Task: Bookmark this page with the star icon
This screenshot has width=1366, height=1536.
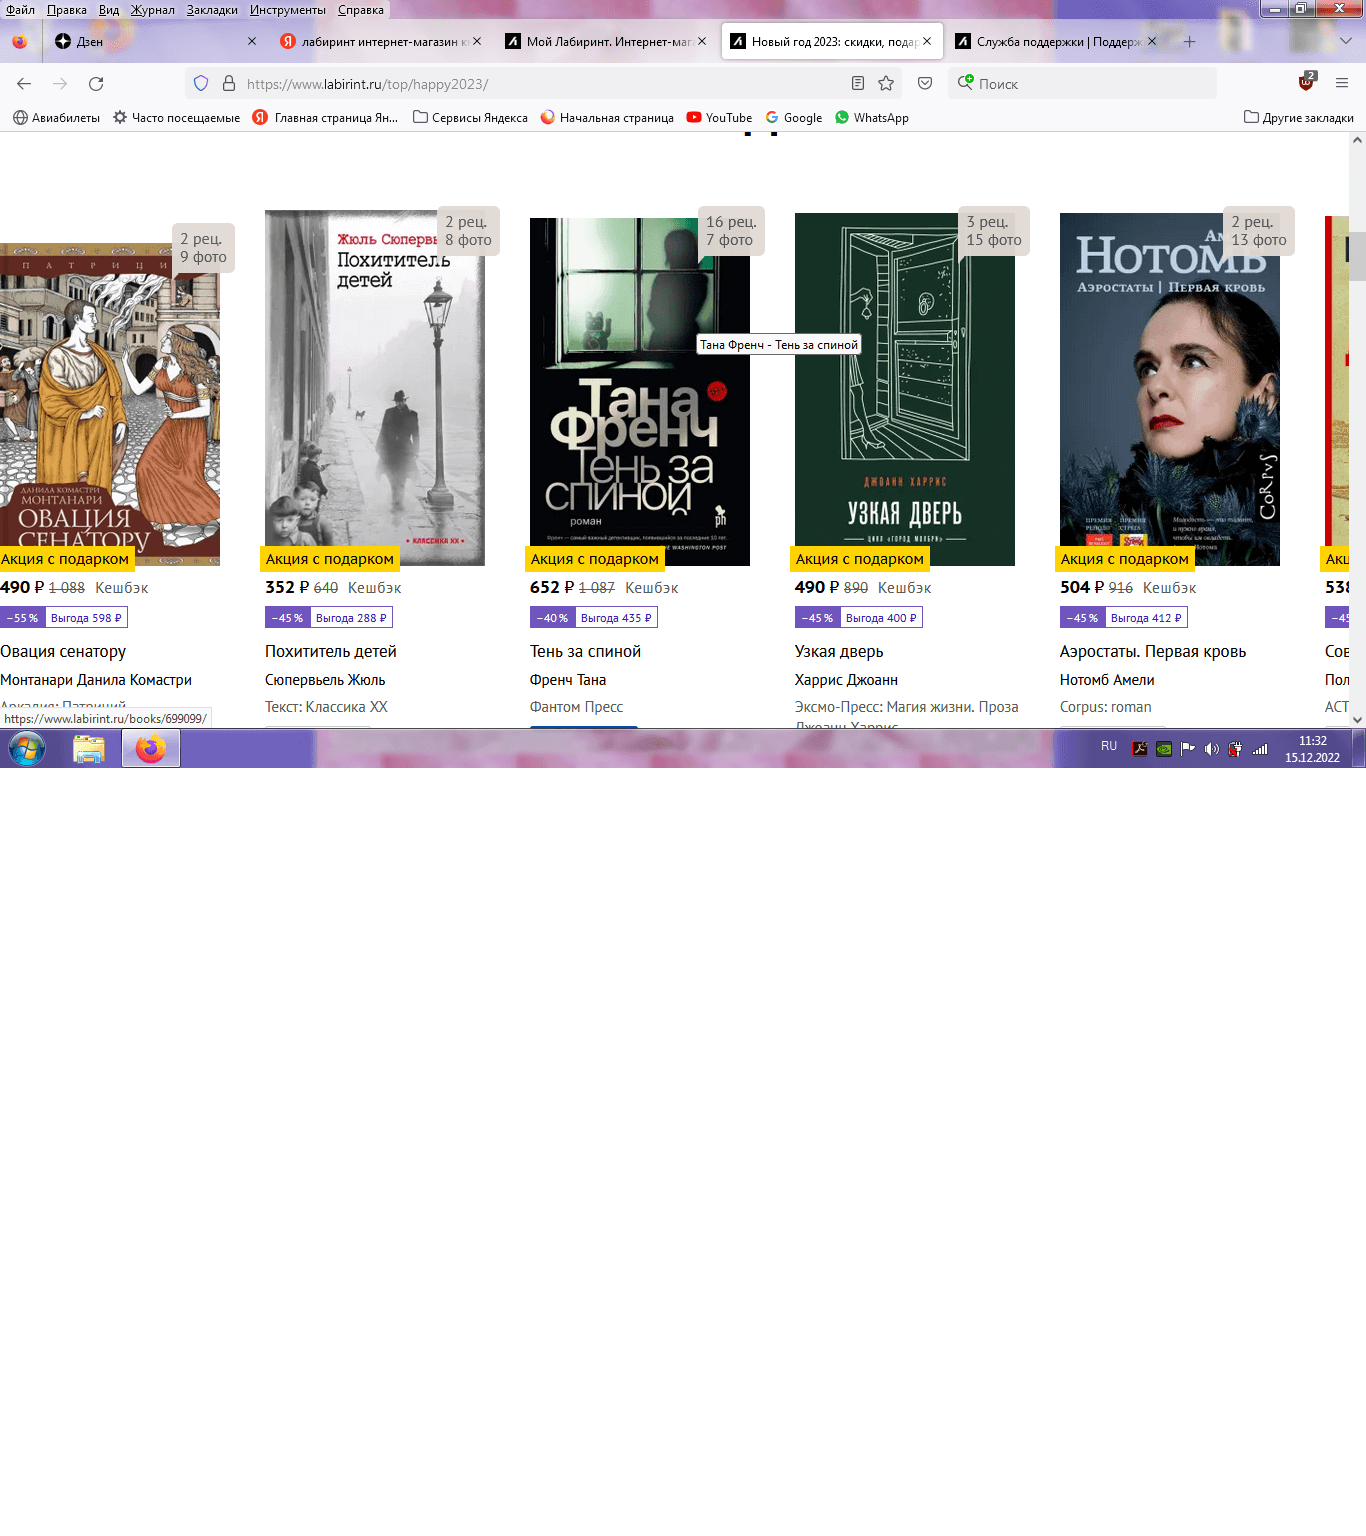Action: click(886, 84)
